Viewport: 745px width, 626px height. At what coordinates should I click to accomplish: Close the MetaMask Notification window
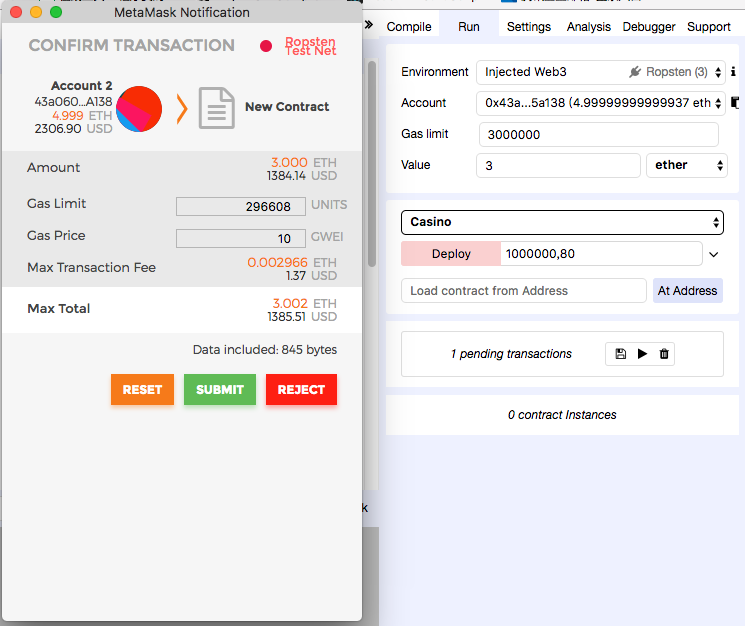tap(16, 12)
